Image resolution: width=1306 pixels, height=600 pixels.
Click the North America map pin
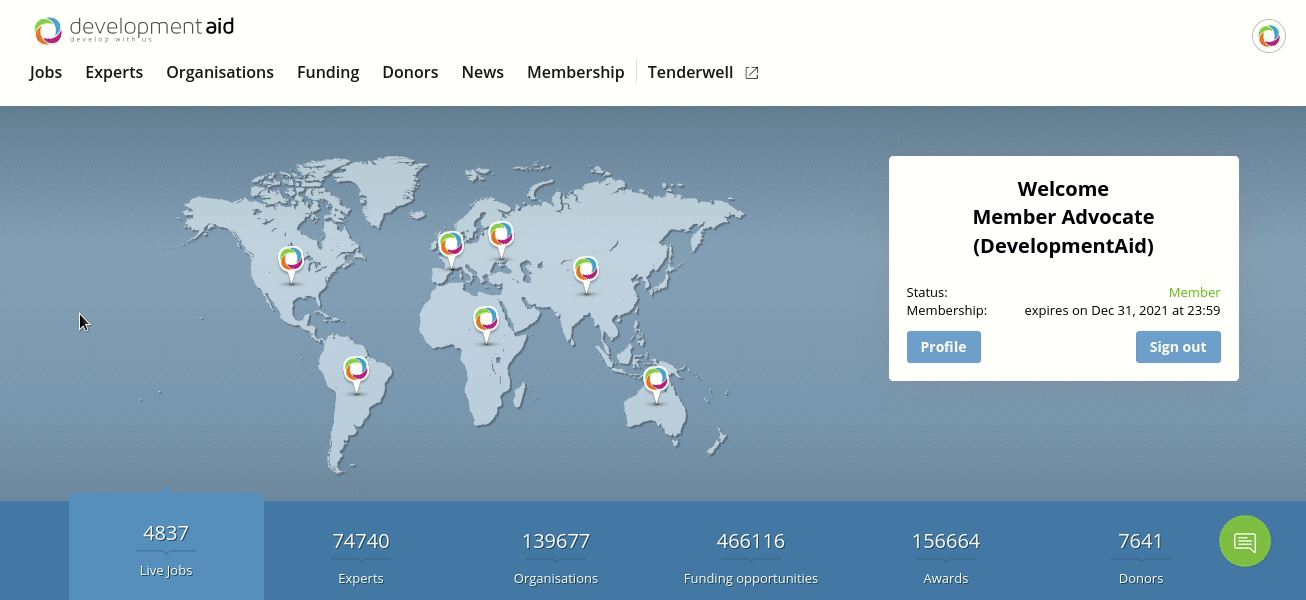pyautogui.click(x=291, y=262)
